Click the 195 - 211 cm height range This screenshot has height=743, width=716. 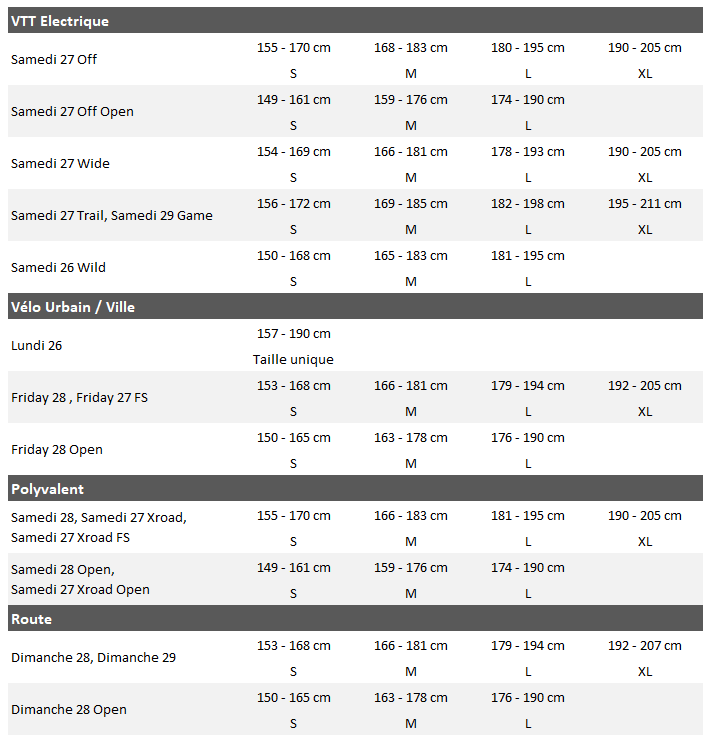[645, 203]
